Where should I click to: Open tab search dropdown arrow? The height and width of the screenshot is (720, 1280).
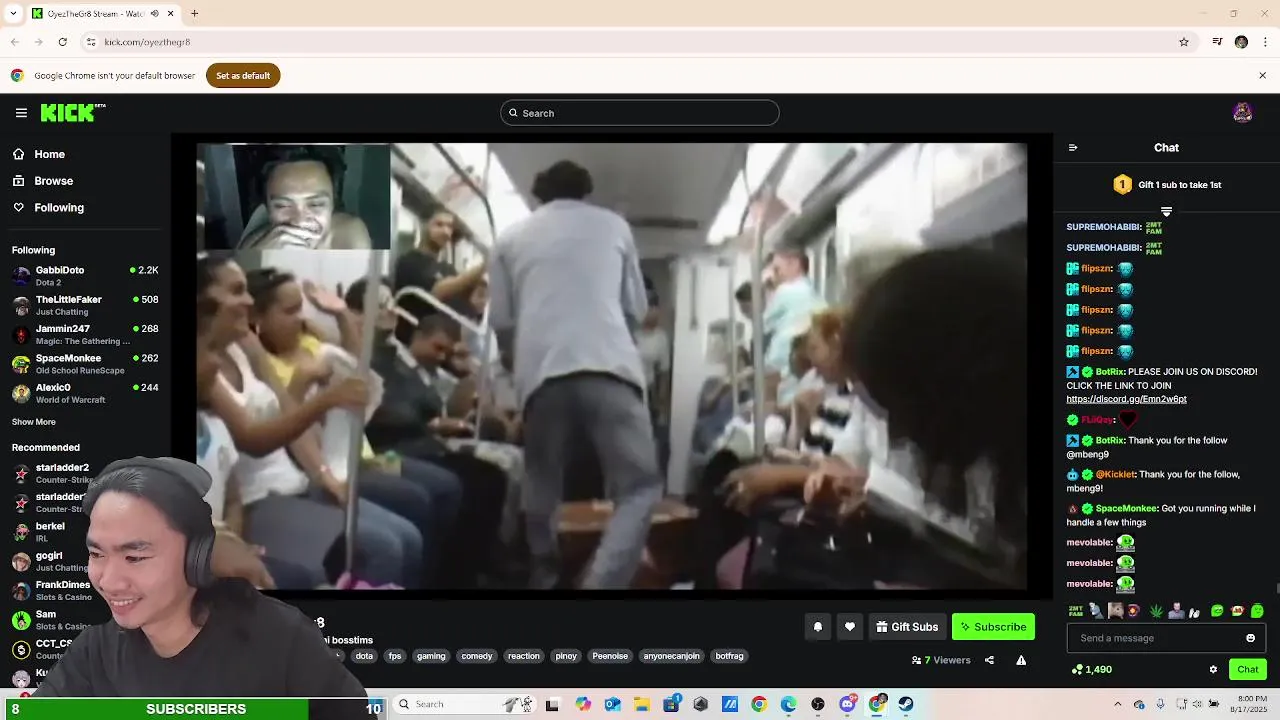point(13,14)
